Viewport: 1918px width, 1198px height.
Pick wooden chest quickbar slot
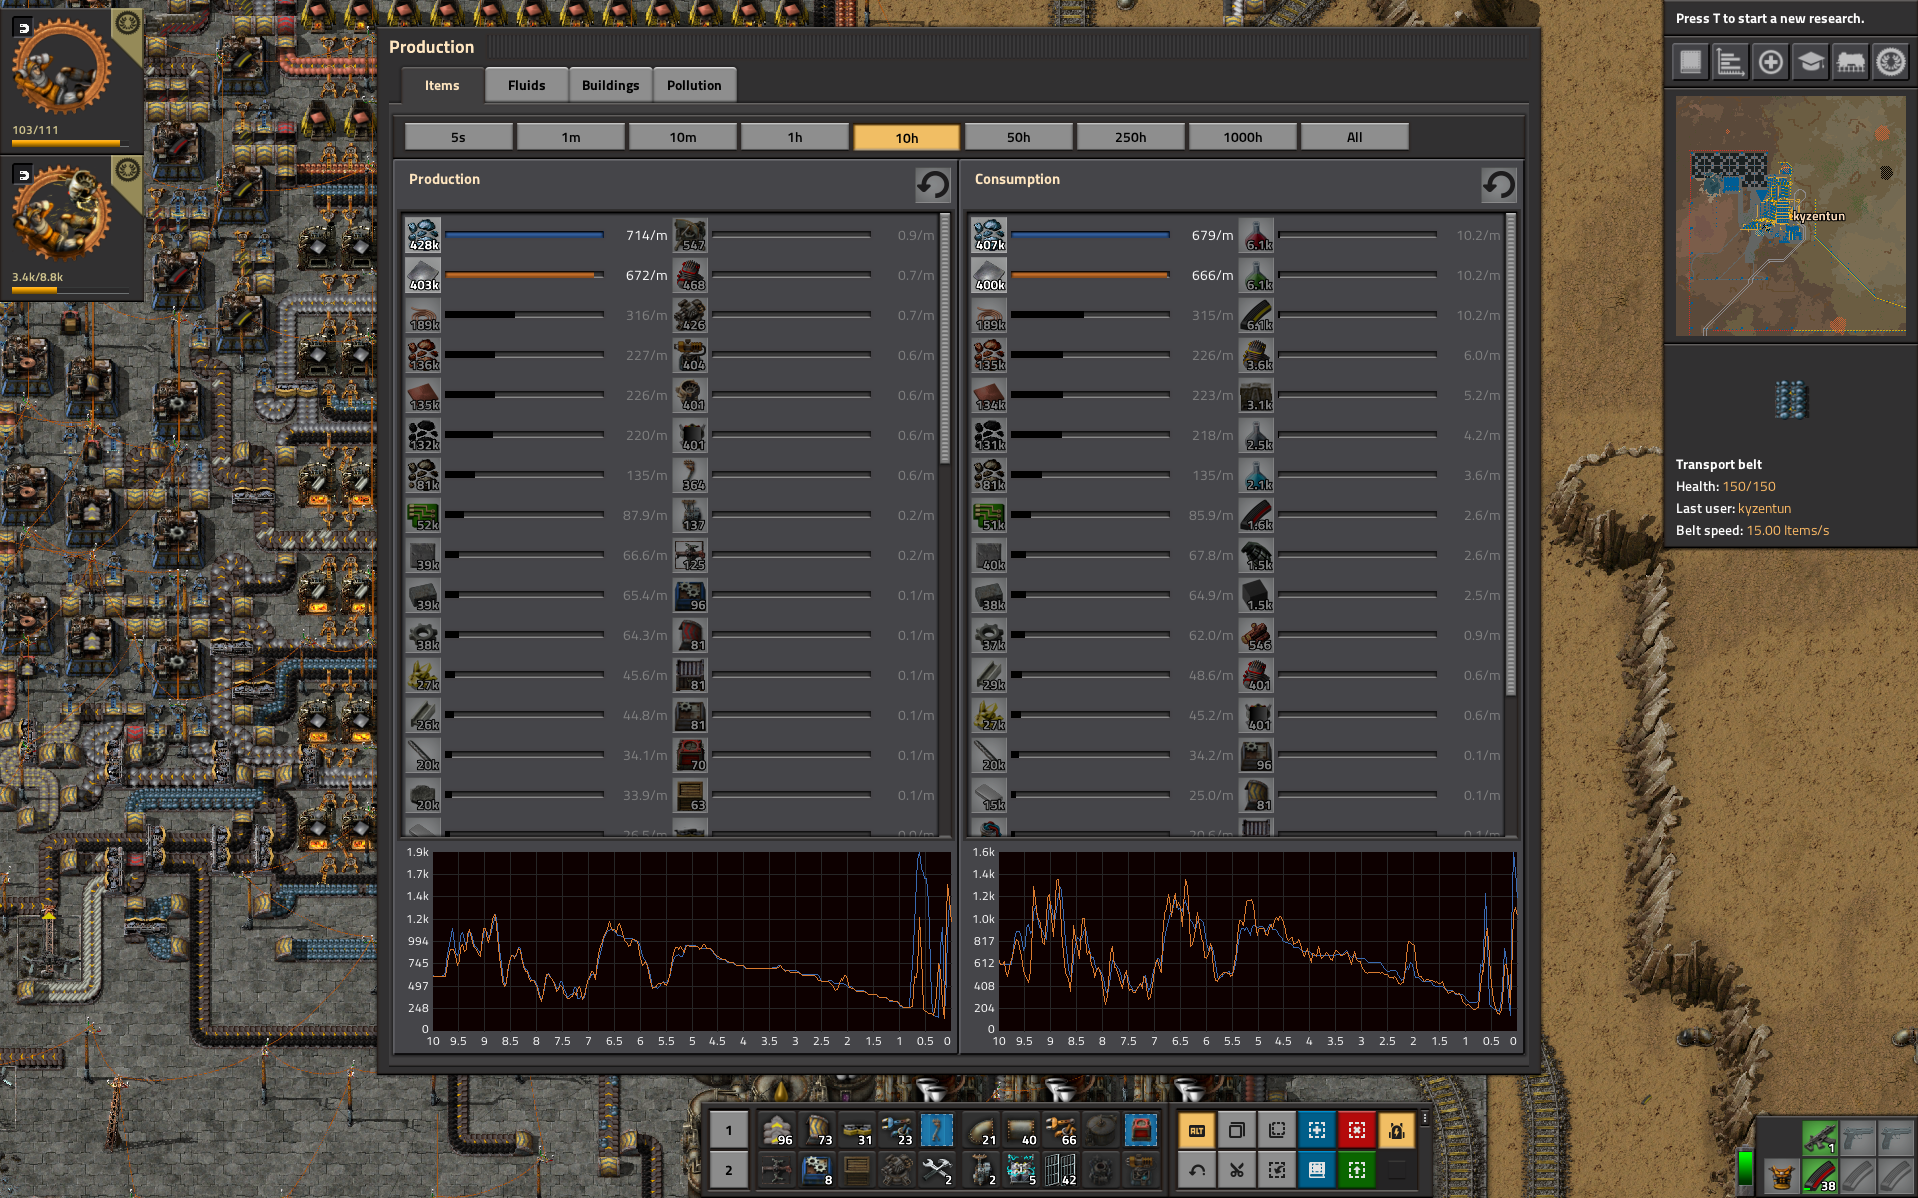tap(857, 1170)
